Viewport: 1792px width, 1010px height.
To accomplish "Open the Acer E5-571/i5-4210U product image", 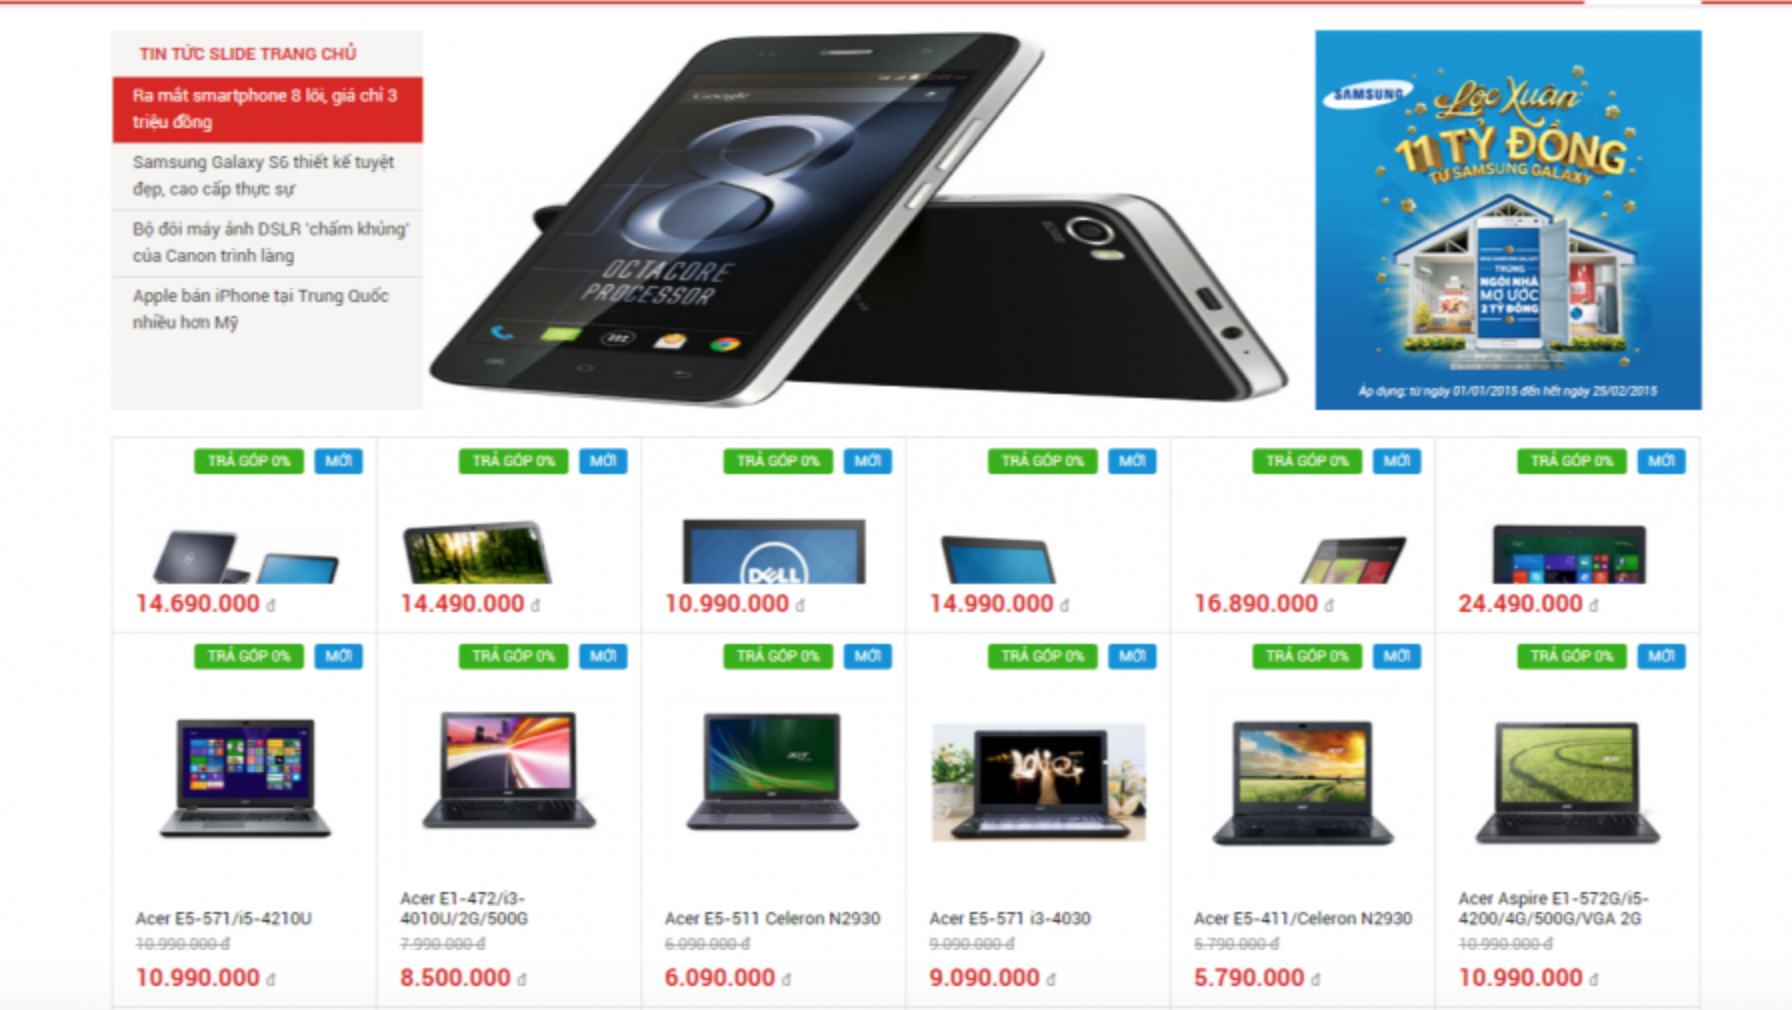I will pyautogui.click(x=245, y=777).
